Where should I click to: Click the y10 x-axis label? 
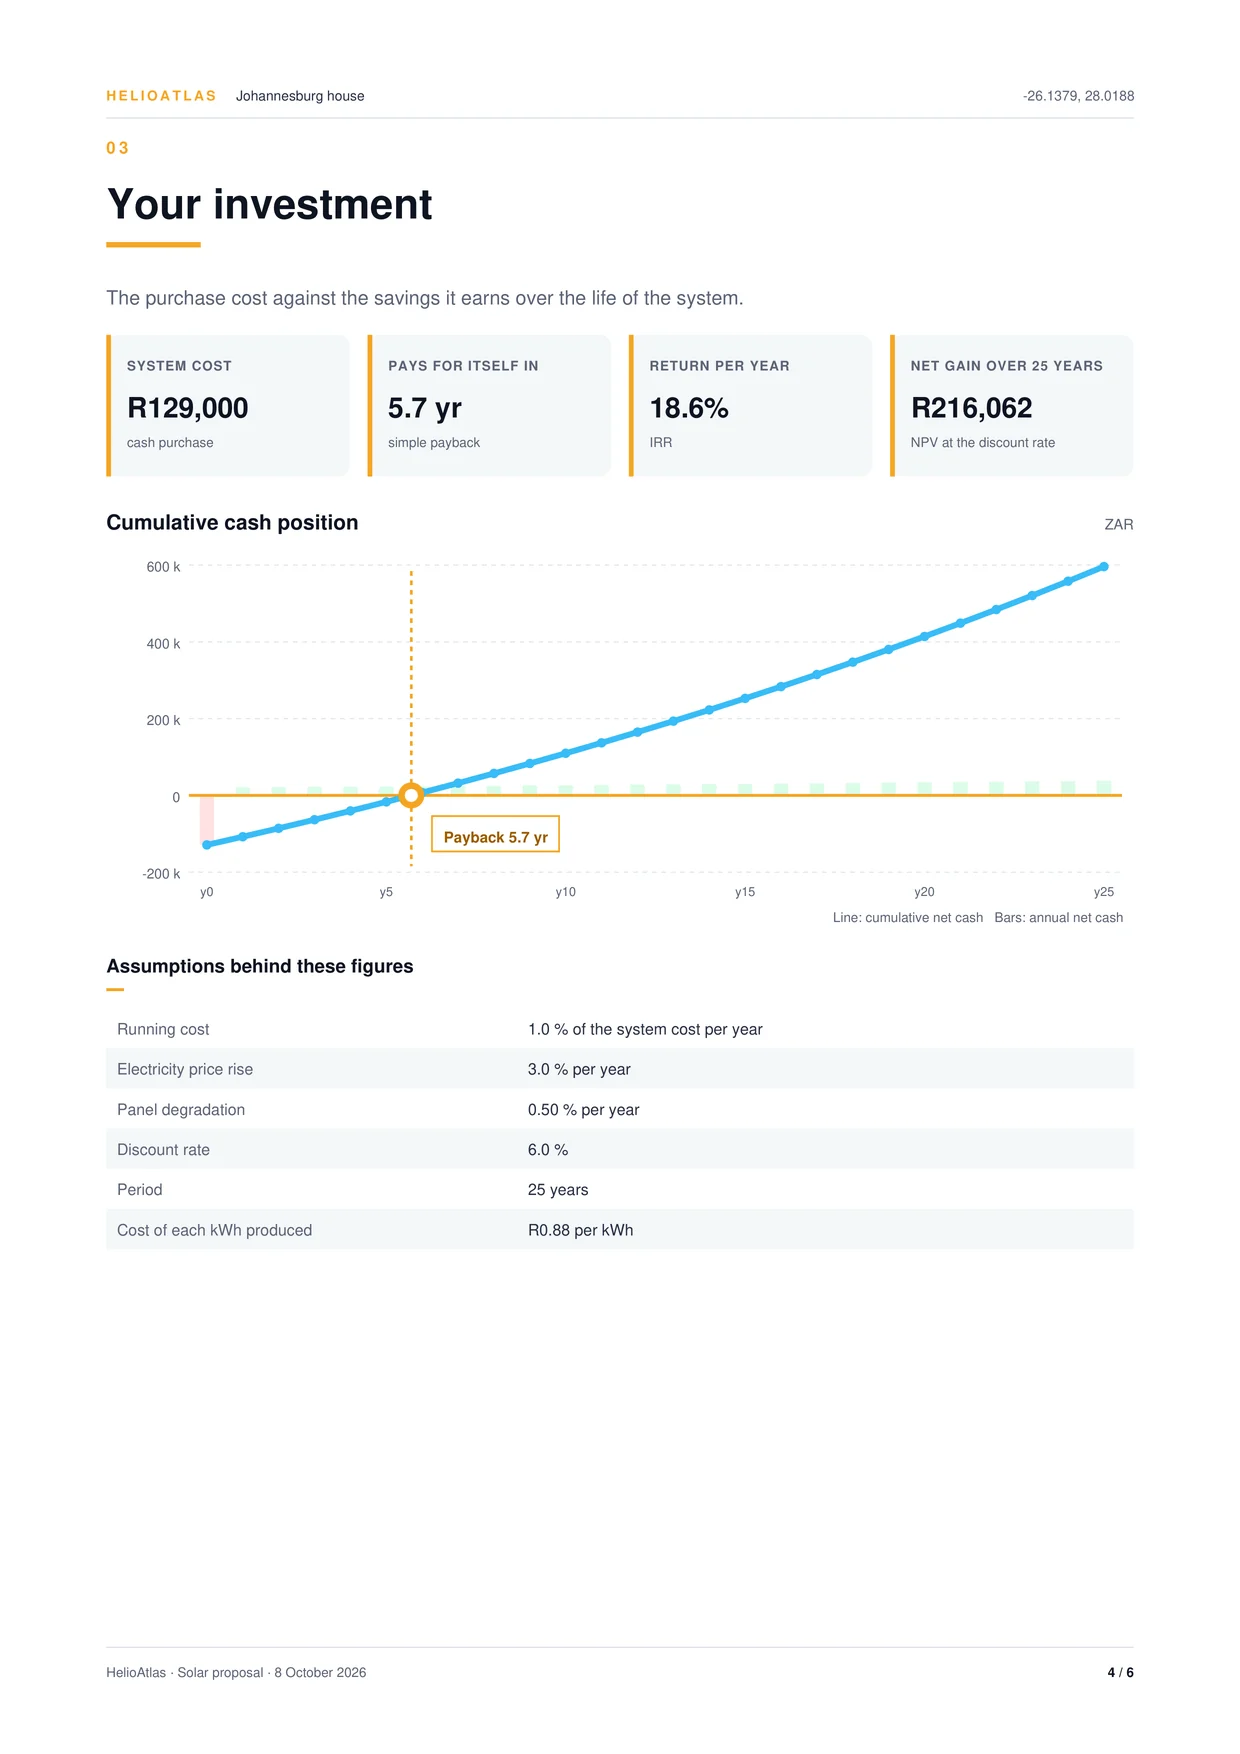click(x=566, y=892)
